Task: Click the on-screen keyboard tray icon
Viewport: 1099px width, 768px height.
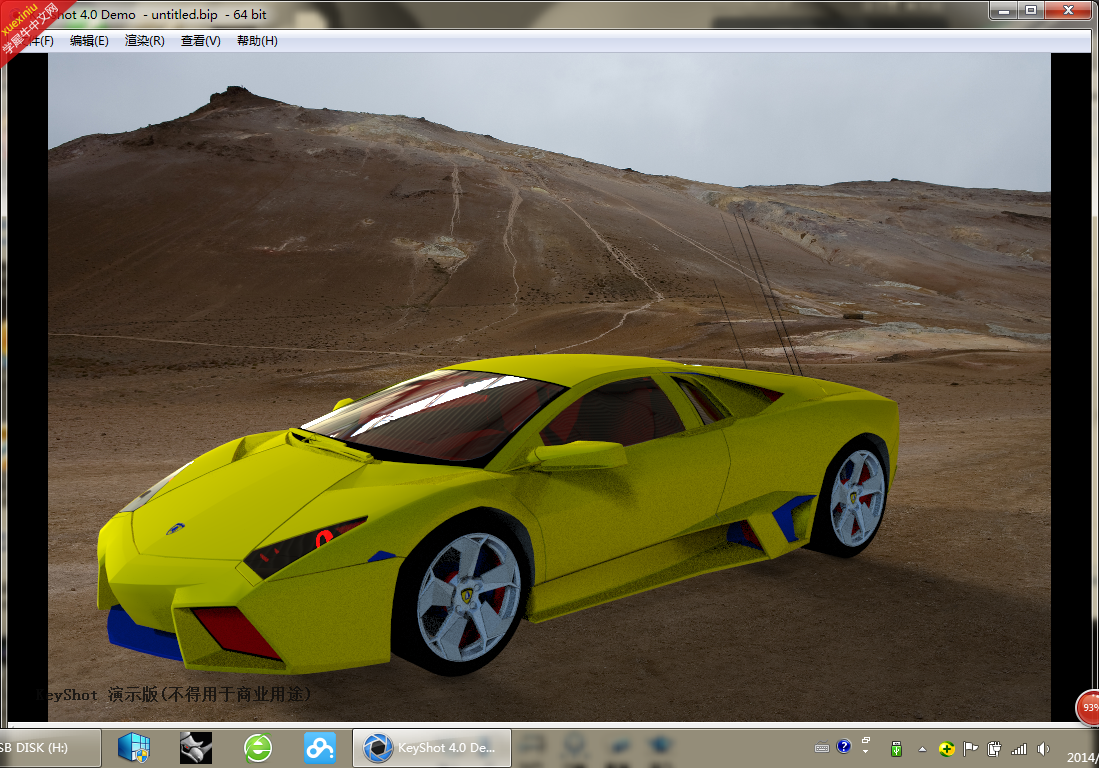Action: click(822, 748)
